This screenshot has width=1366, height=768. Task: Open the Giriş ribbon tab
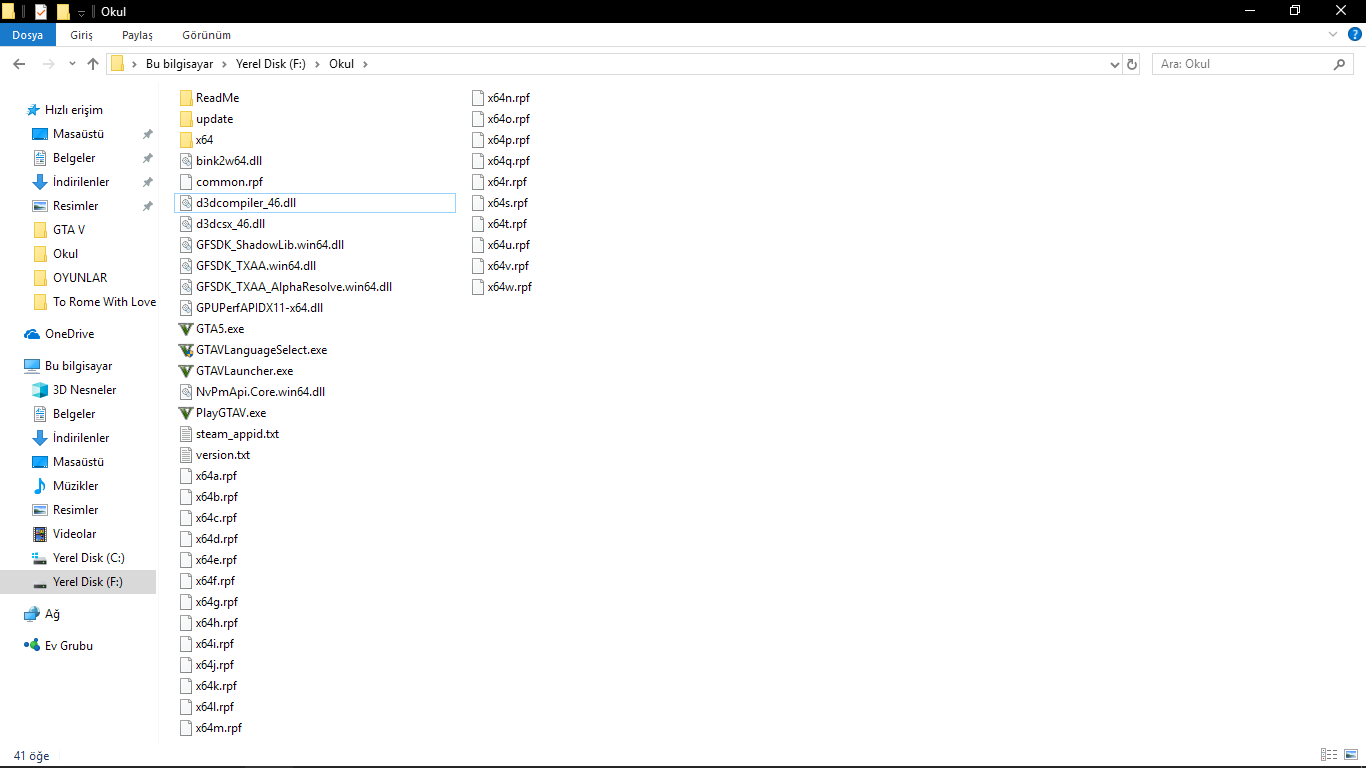point(82,35)
